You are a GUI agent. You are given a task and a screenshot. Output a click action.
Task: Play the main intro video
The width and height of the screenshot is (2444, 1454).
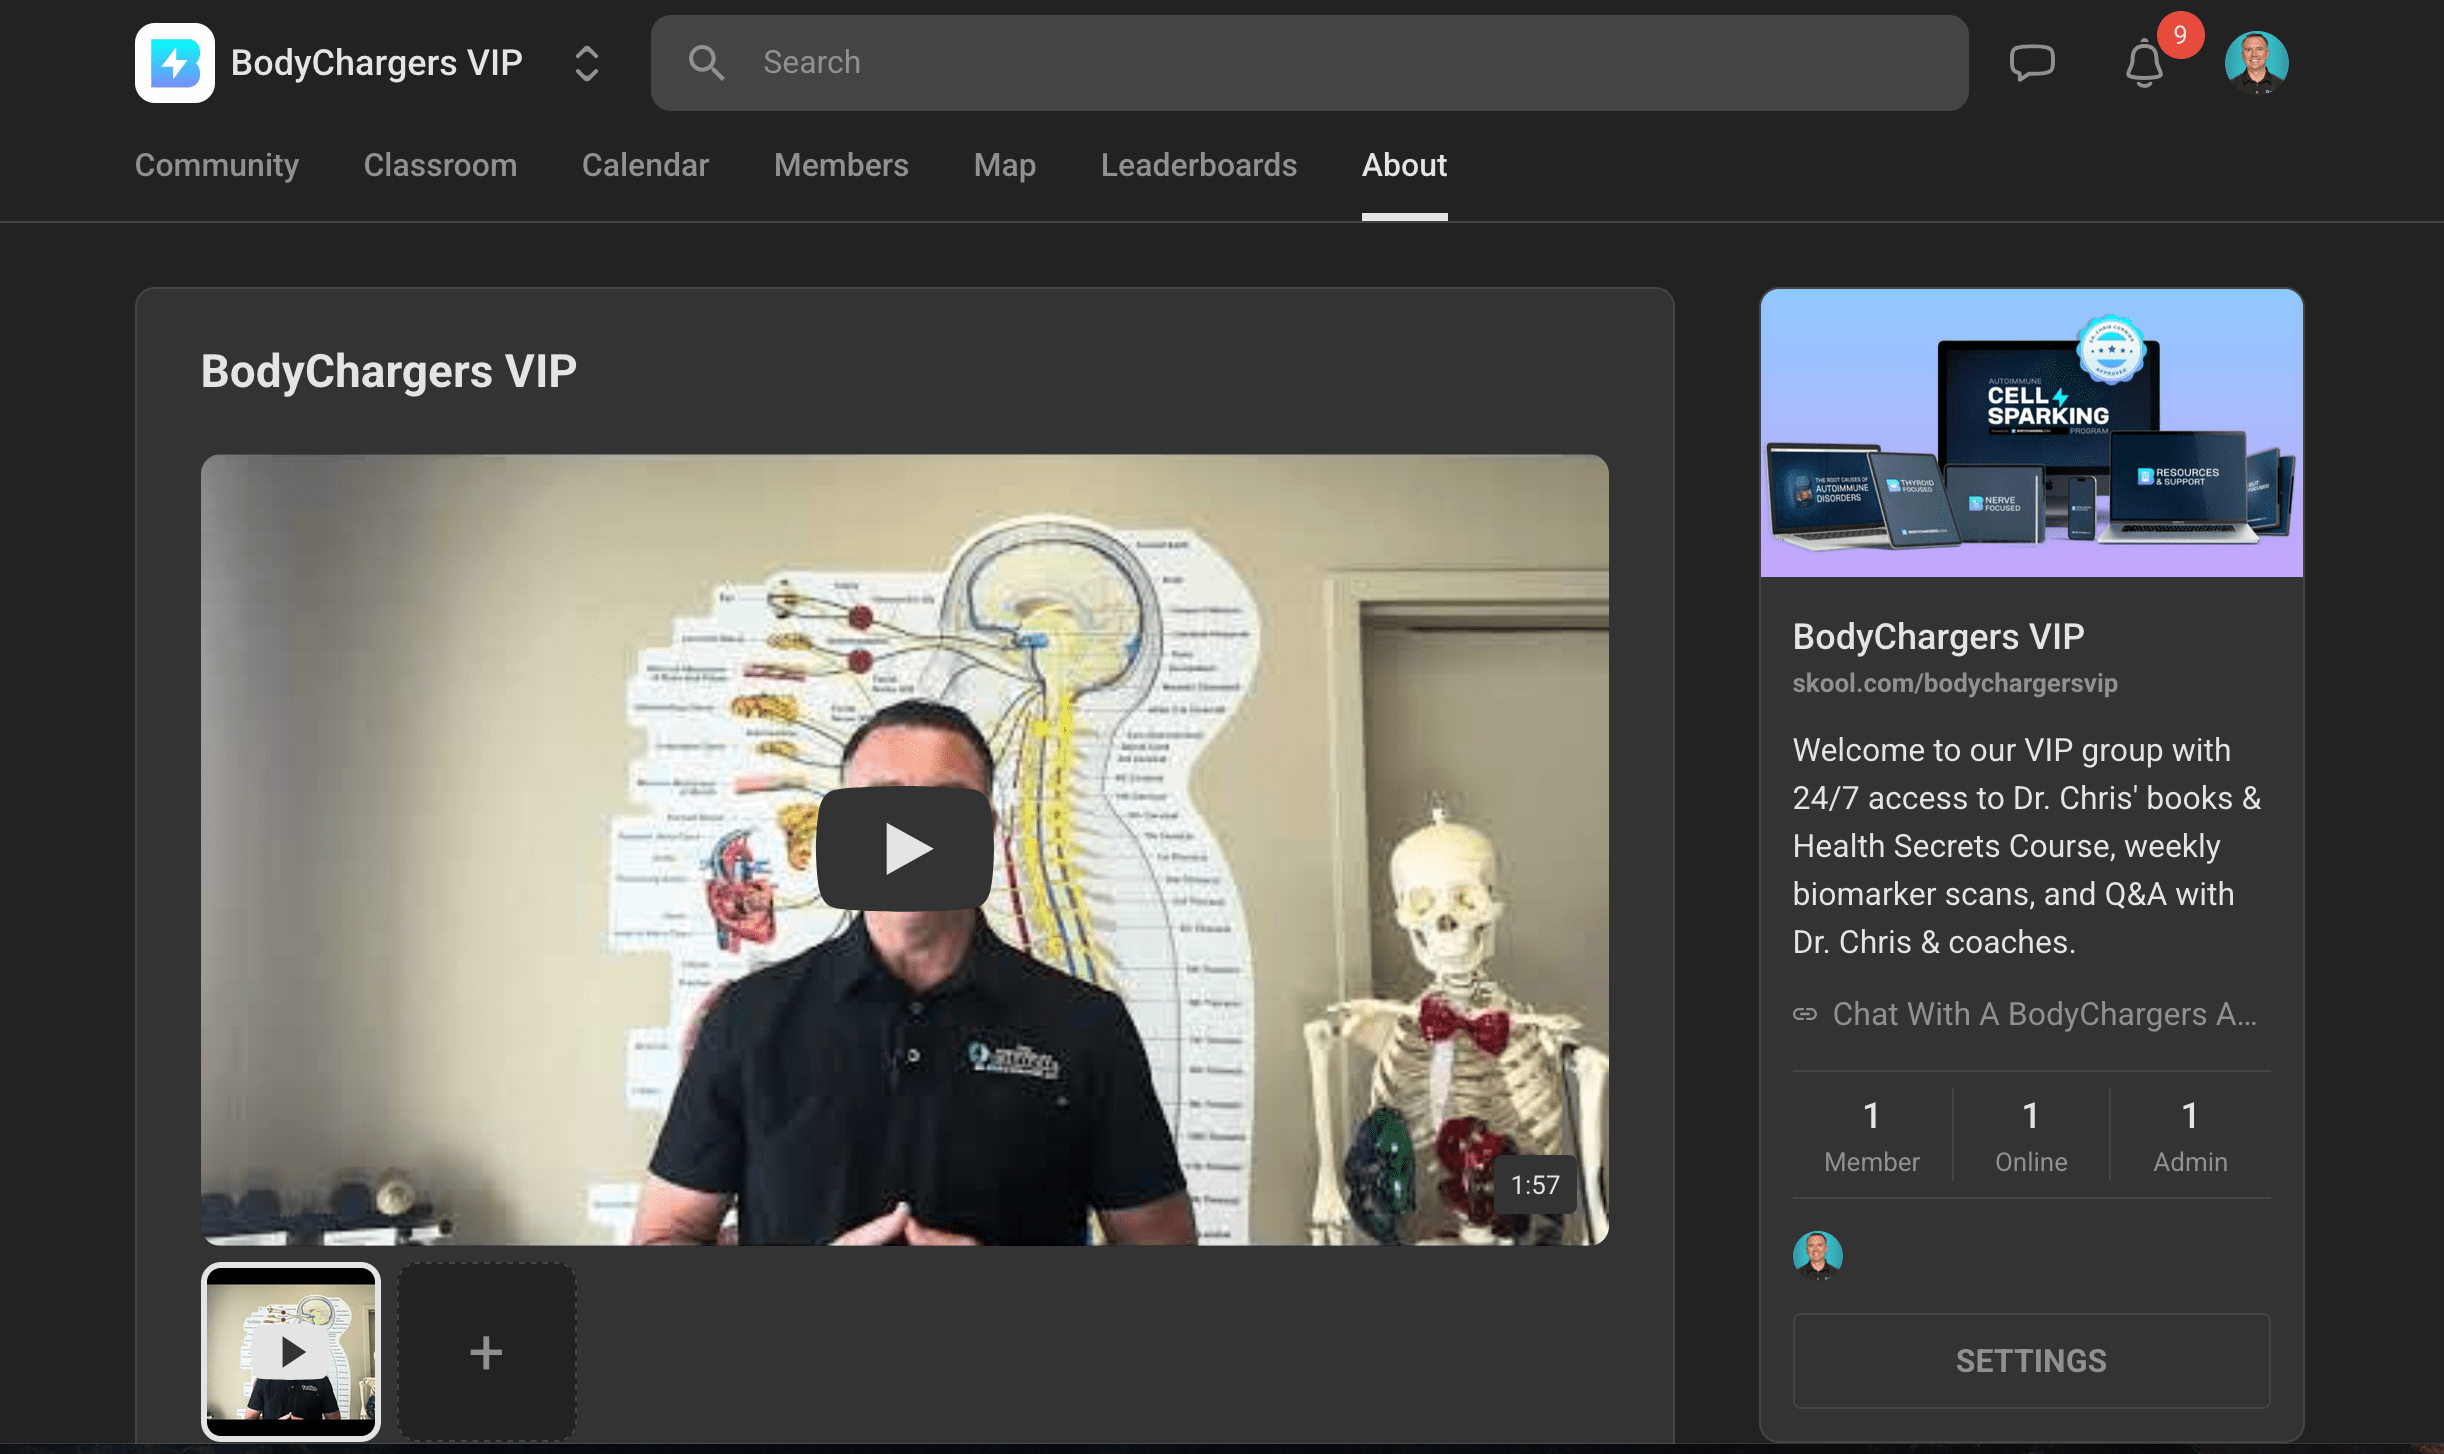click(905, 849)
